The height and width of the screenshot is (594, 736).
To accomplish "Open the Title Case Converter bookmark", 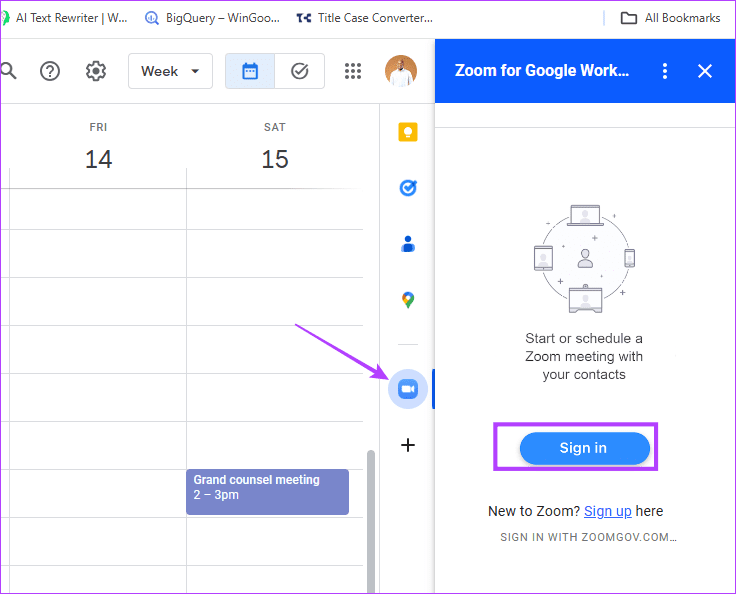I will [365, 18].
